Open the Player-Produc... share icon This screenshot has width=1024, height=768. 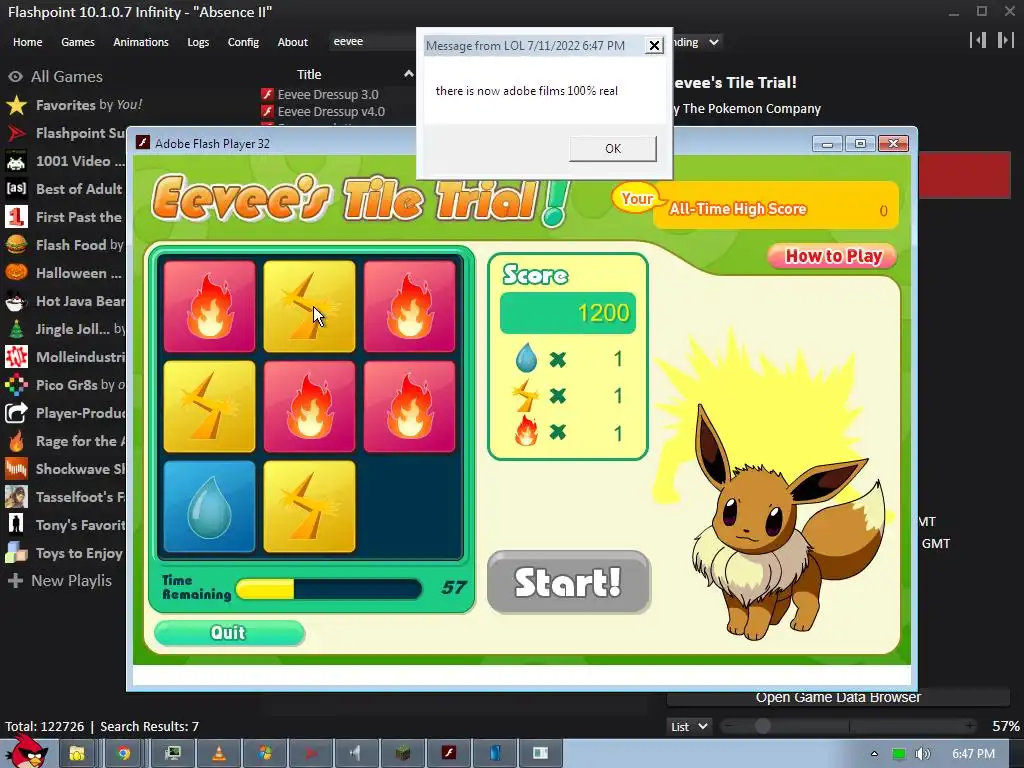[16, 413]
